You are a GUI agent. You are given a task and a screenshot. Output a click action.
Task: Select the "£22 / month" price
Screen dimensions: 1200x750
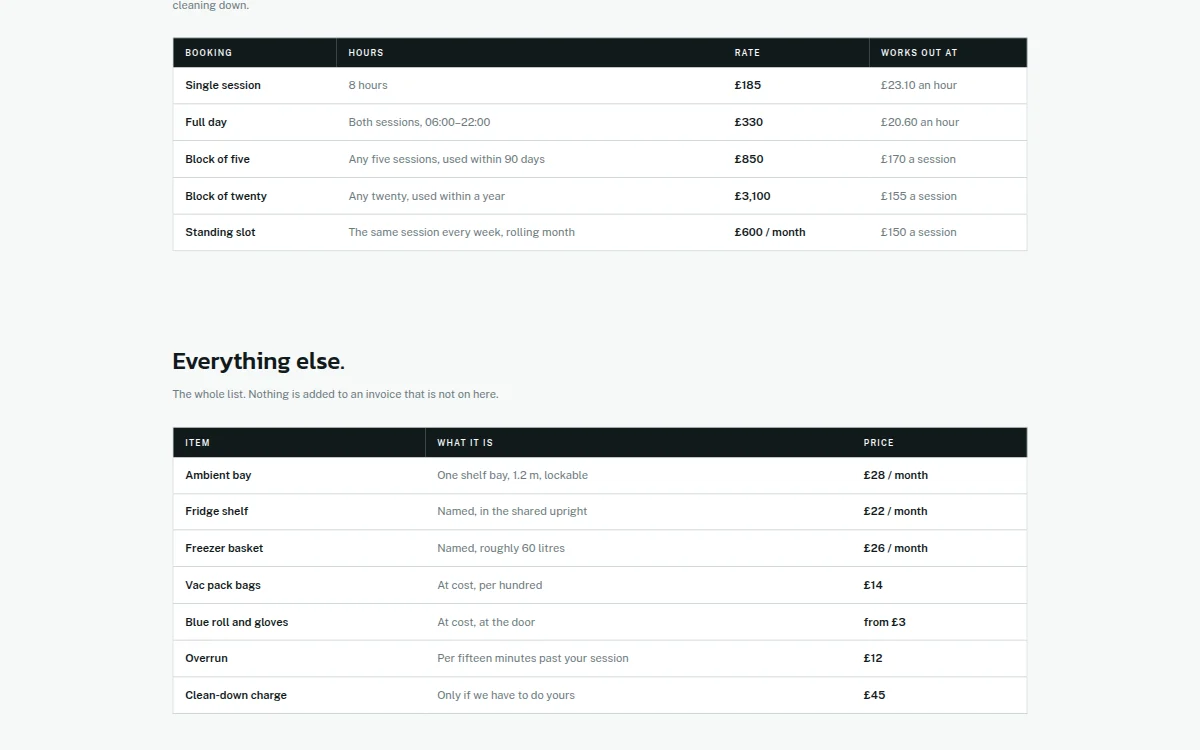(x=896, y=511)
